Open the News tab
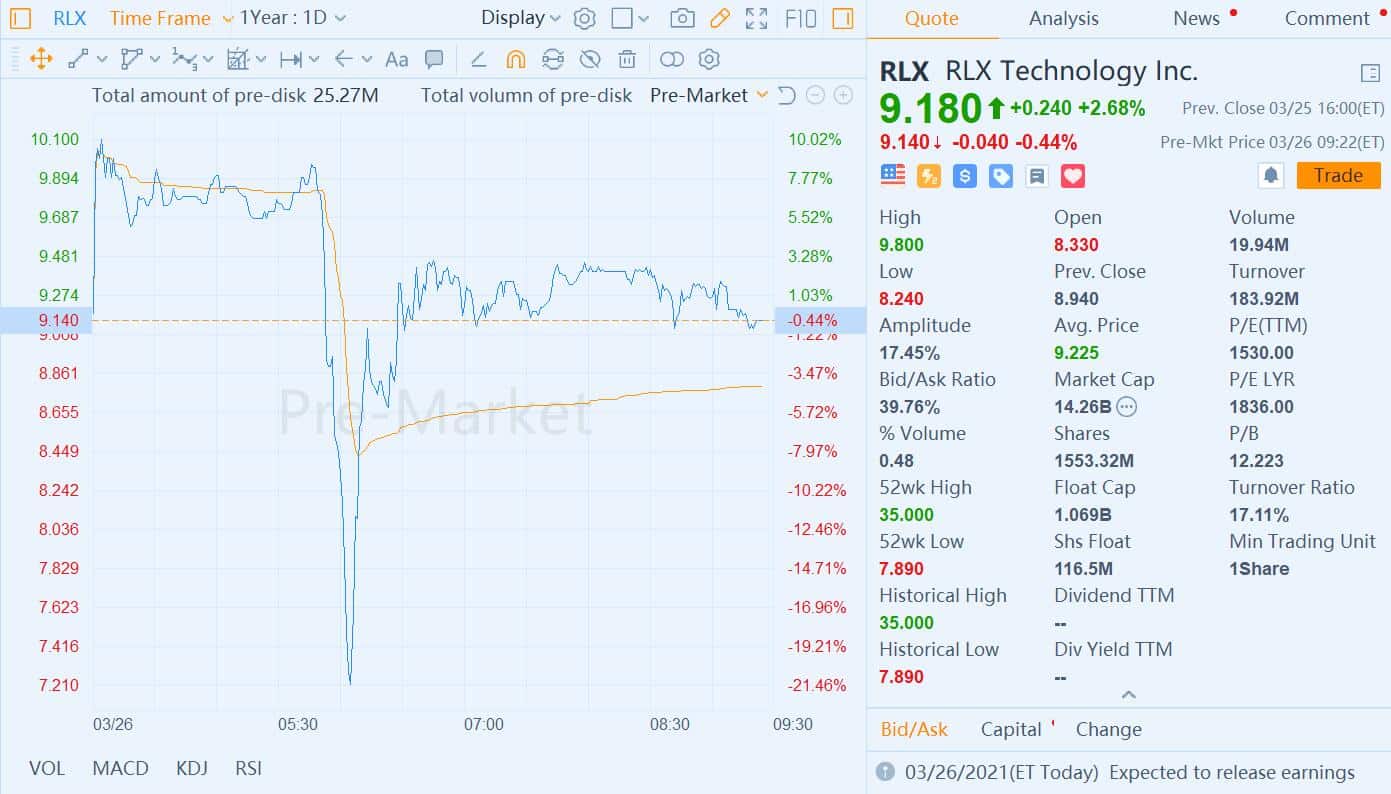Viewport: 1391px width, 794px height. pos(1196,18)
